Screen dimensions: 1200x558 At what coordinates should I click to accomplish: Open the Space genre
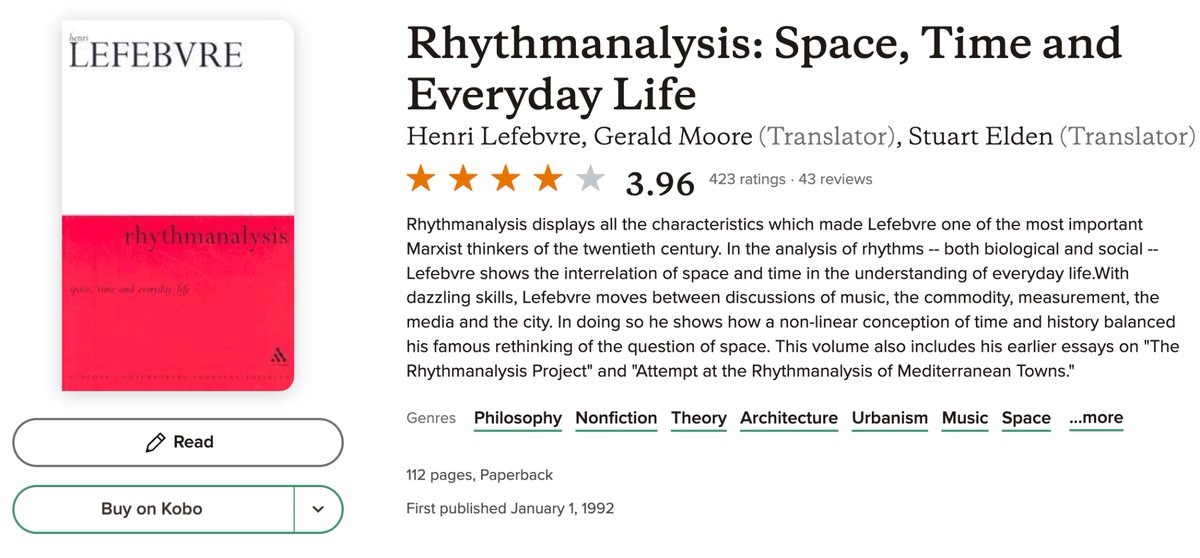(1026, 418)
